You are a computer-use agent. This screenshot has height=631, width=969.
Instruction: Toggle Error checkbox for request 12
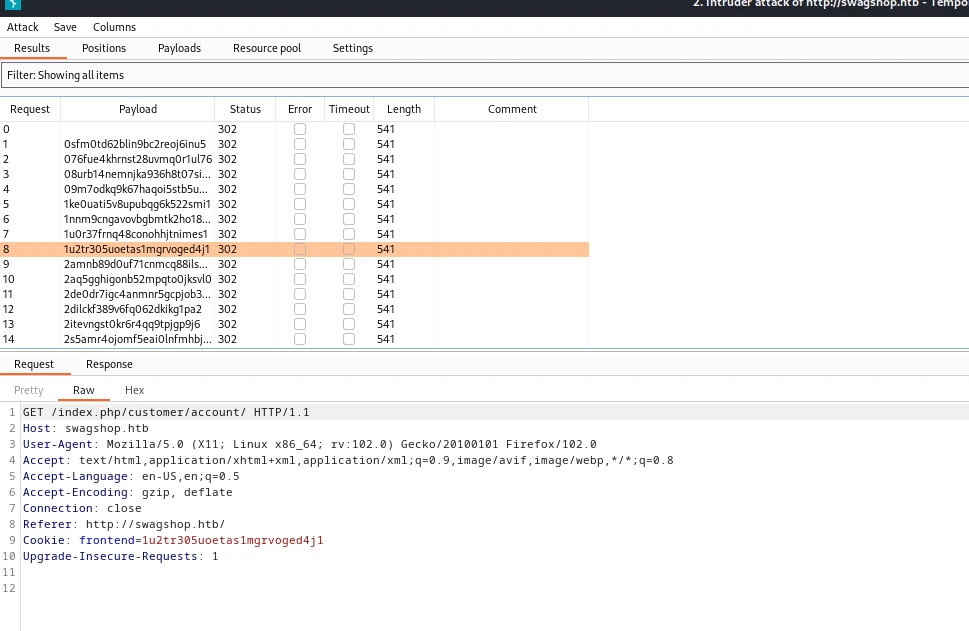(x=300, y=309)
